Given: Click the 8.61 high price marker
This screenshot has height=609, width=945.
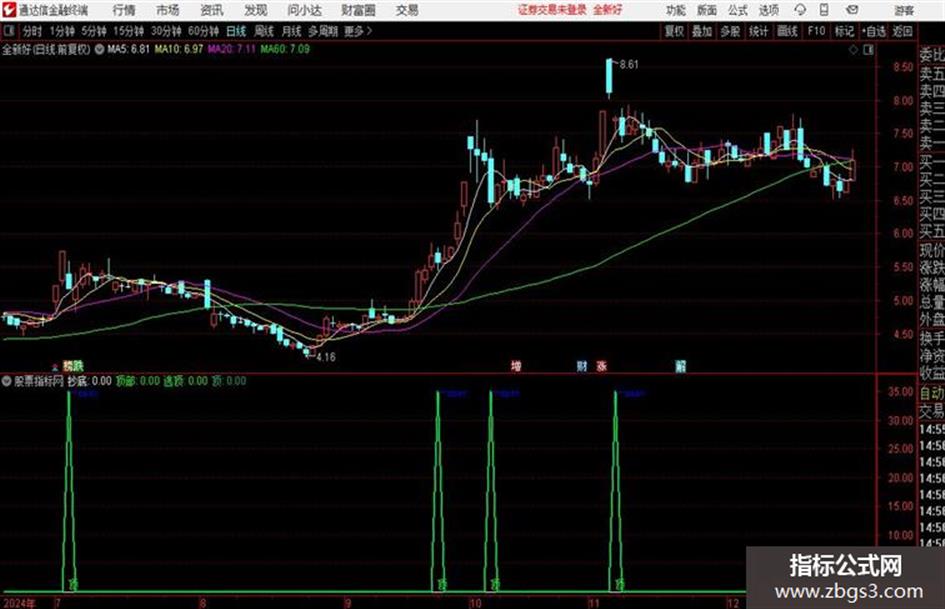Looking at the screenshot, I should click(x=629, y=64).
